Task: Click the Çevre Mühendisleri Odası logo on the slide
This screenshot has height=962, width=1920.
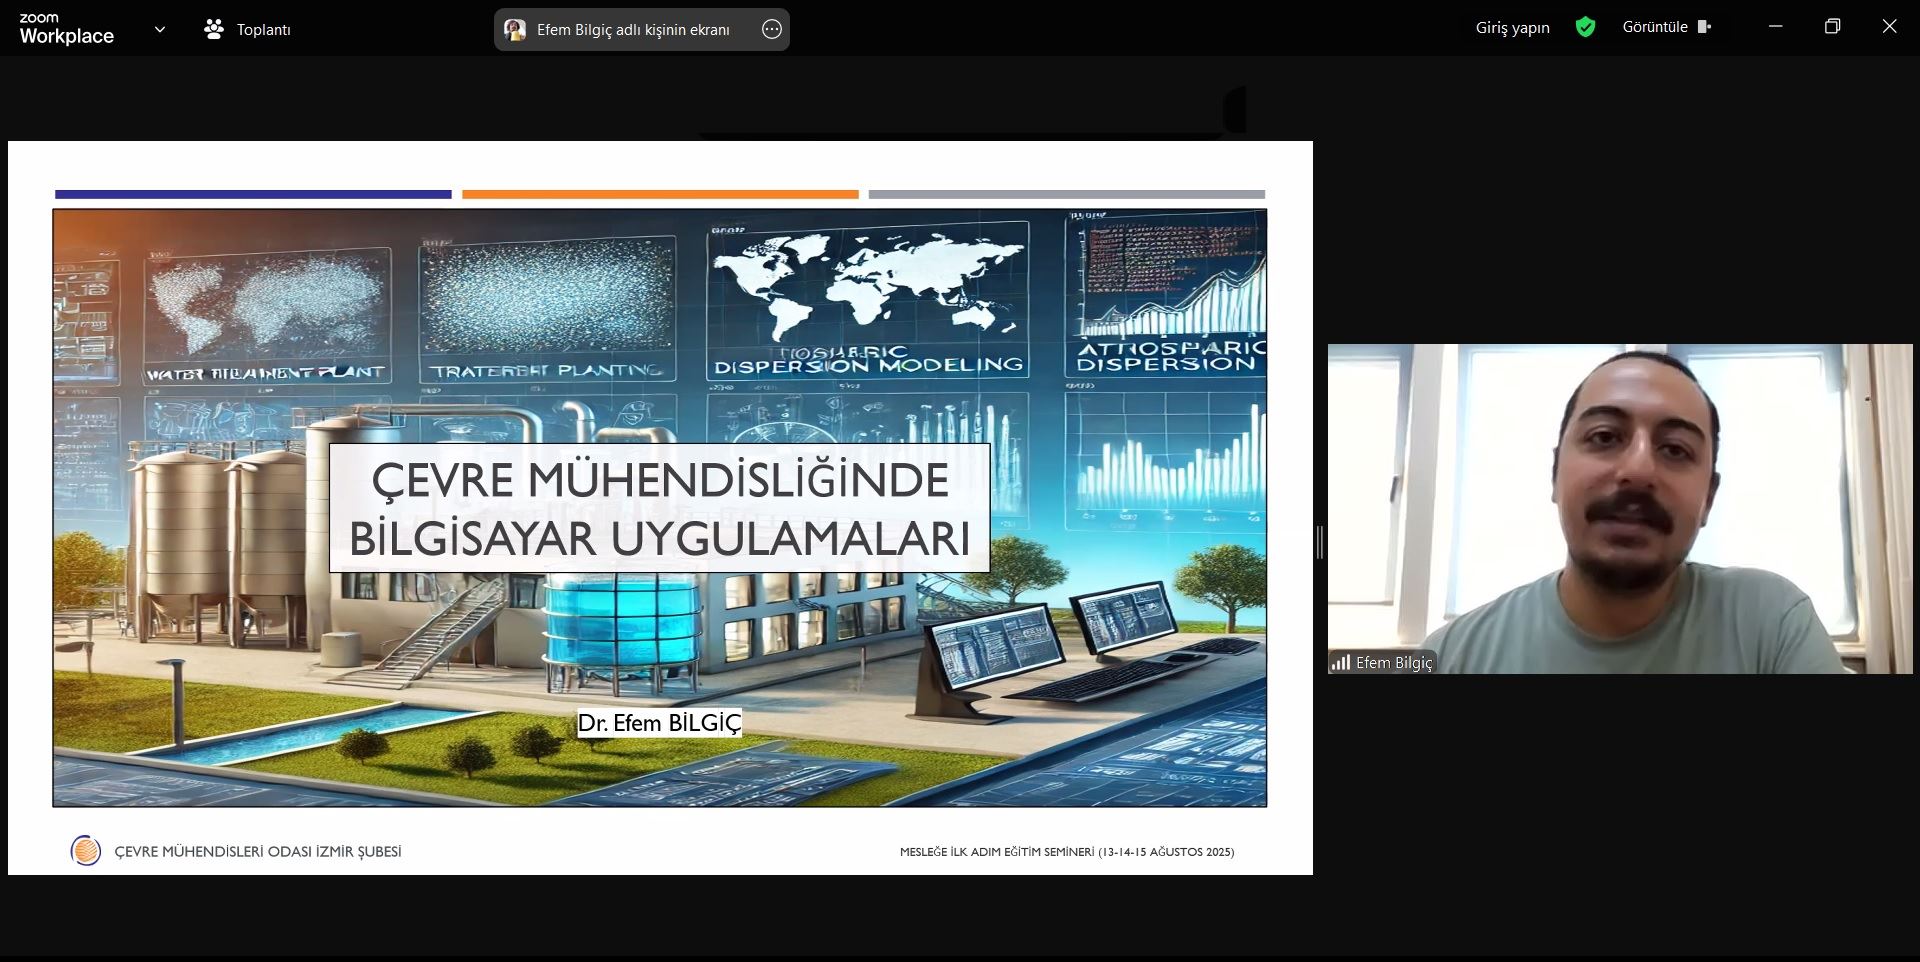Action: (86, 851)
